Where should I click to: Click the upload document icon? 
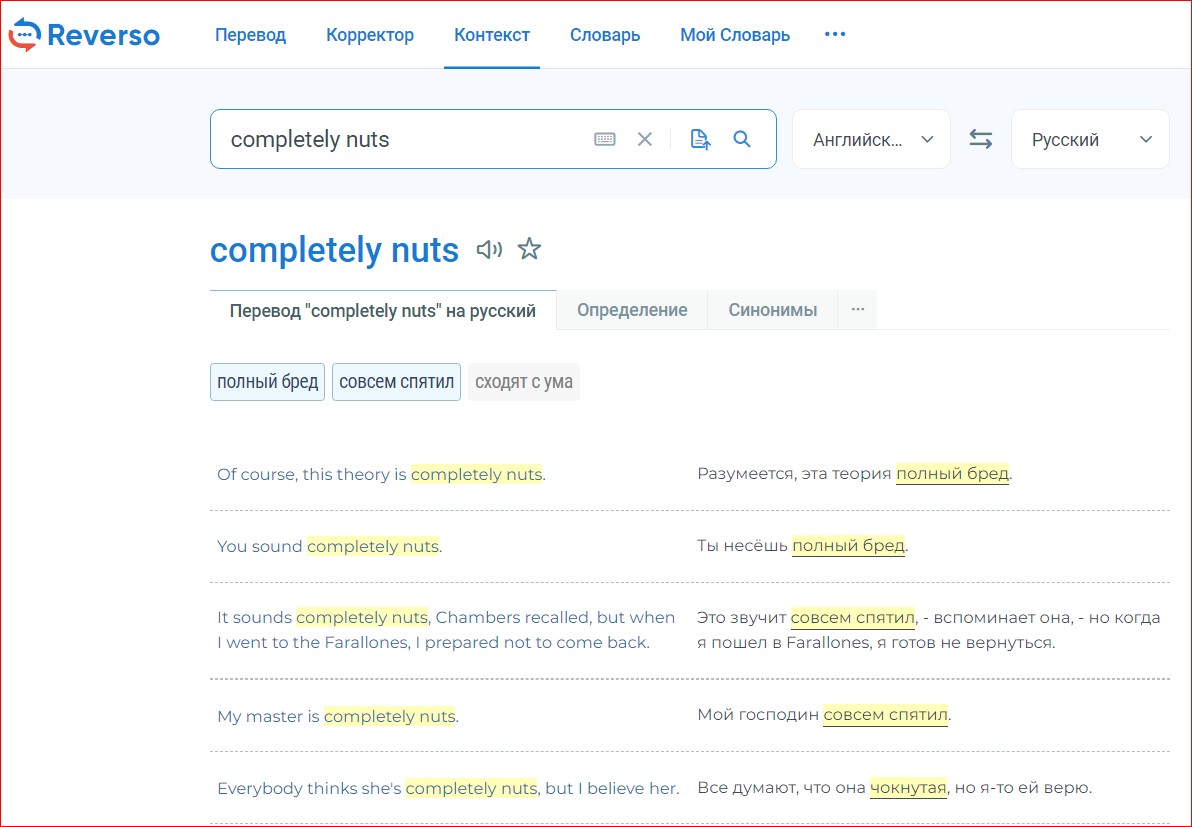[x=700, y=139]
